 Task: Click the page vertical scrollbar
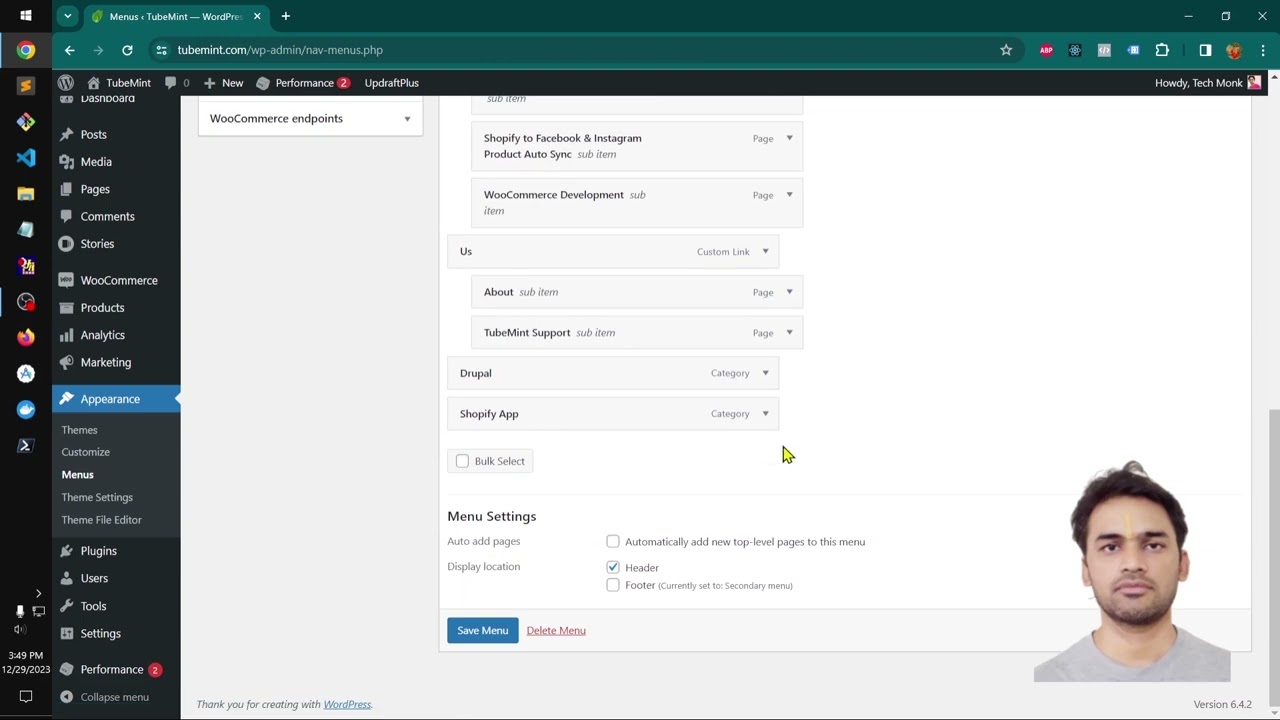click(1273, 557)
